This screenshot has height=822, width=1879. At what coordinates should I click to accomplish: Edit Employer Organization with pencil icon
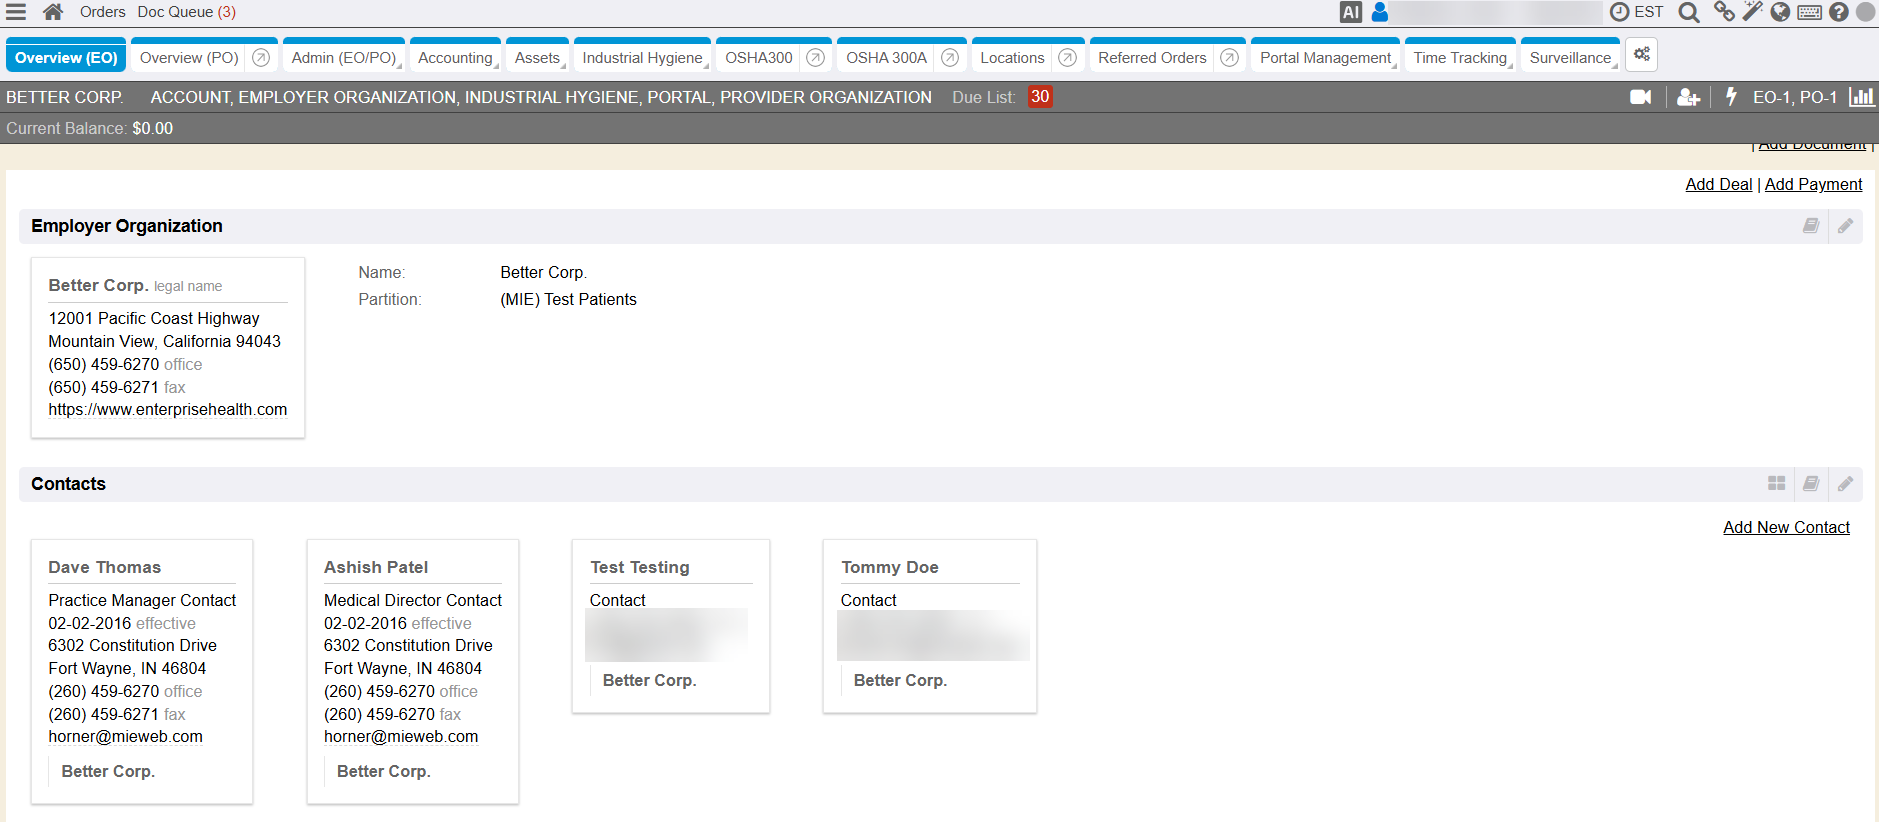click(1845, 226)
